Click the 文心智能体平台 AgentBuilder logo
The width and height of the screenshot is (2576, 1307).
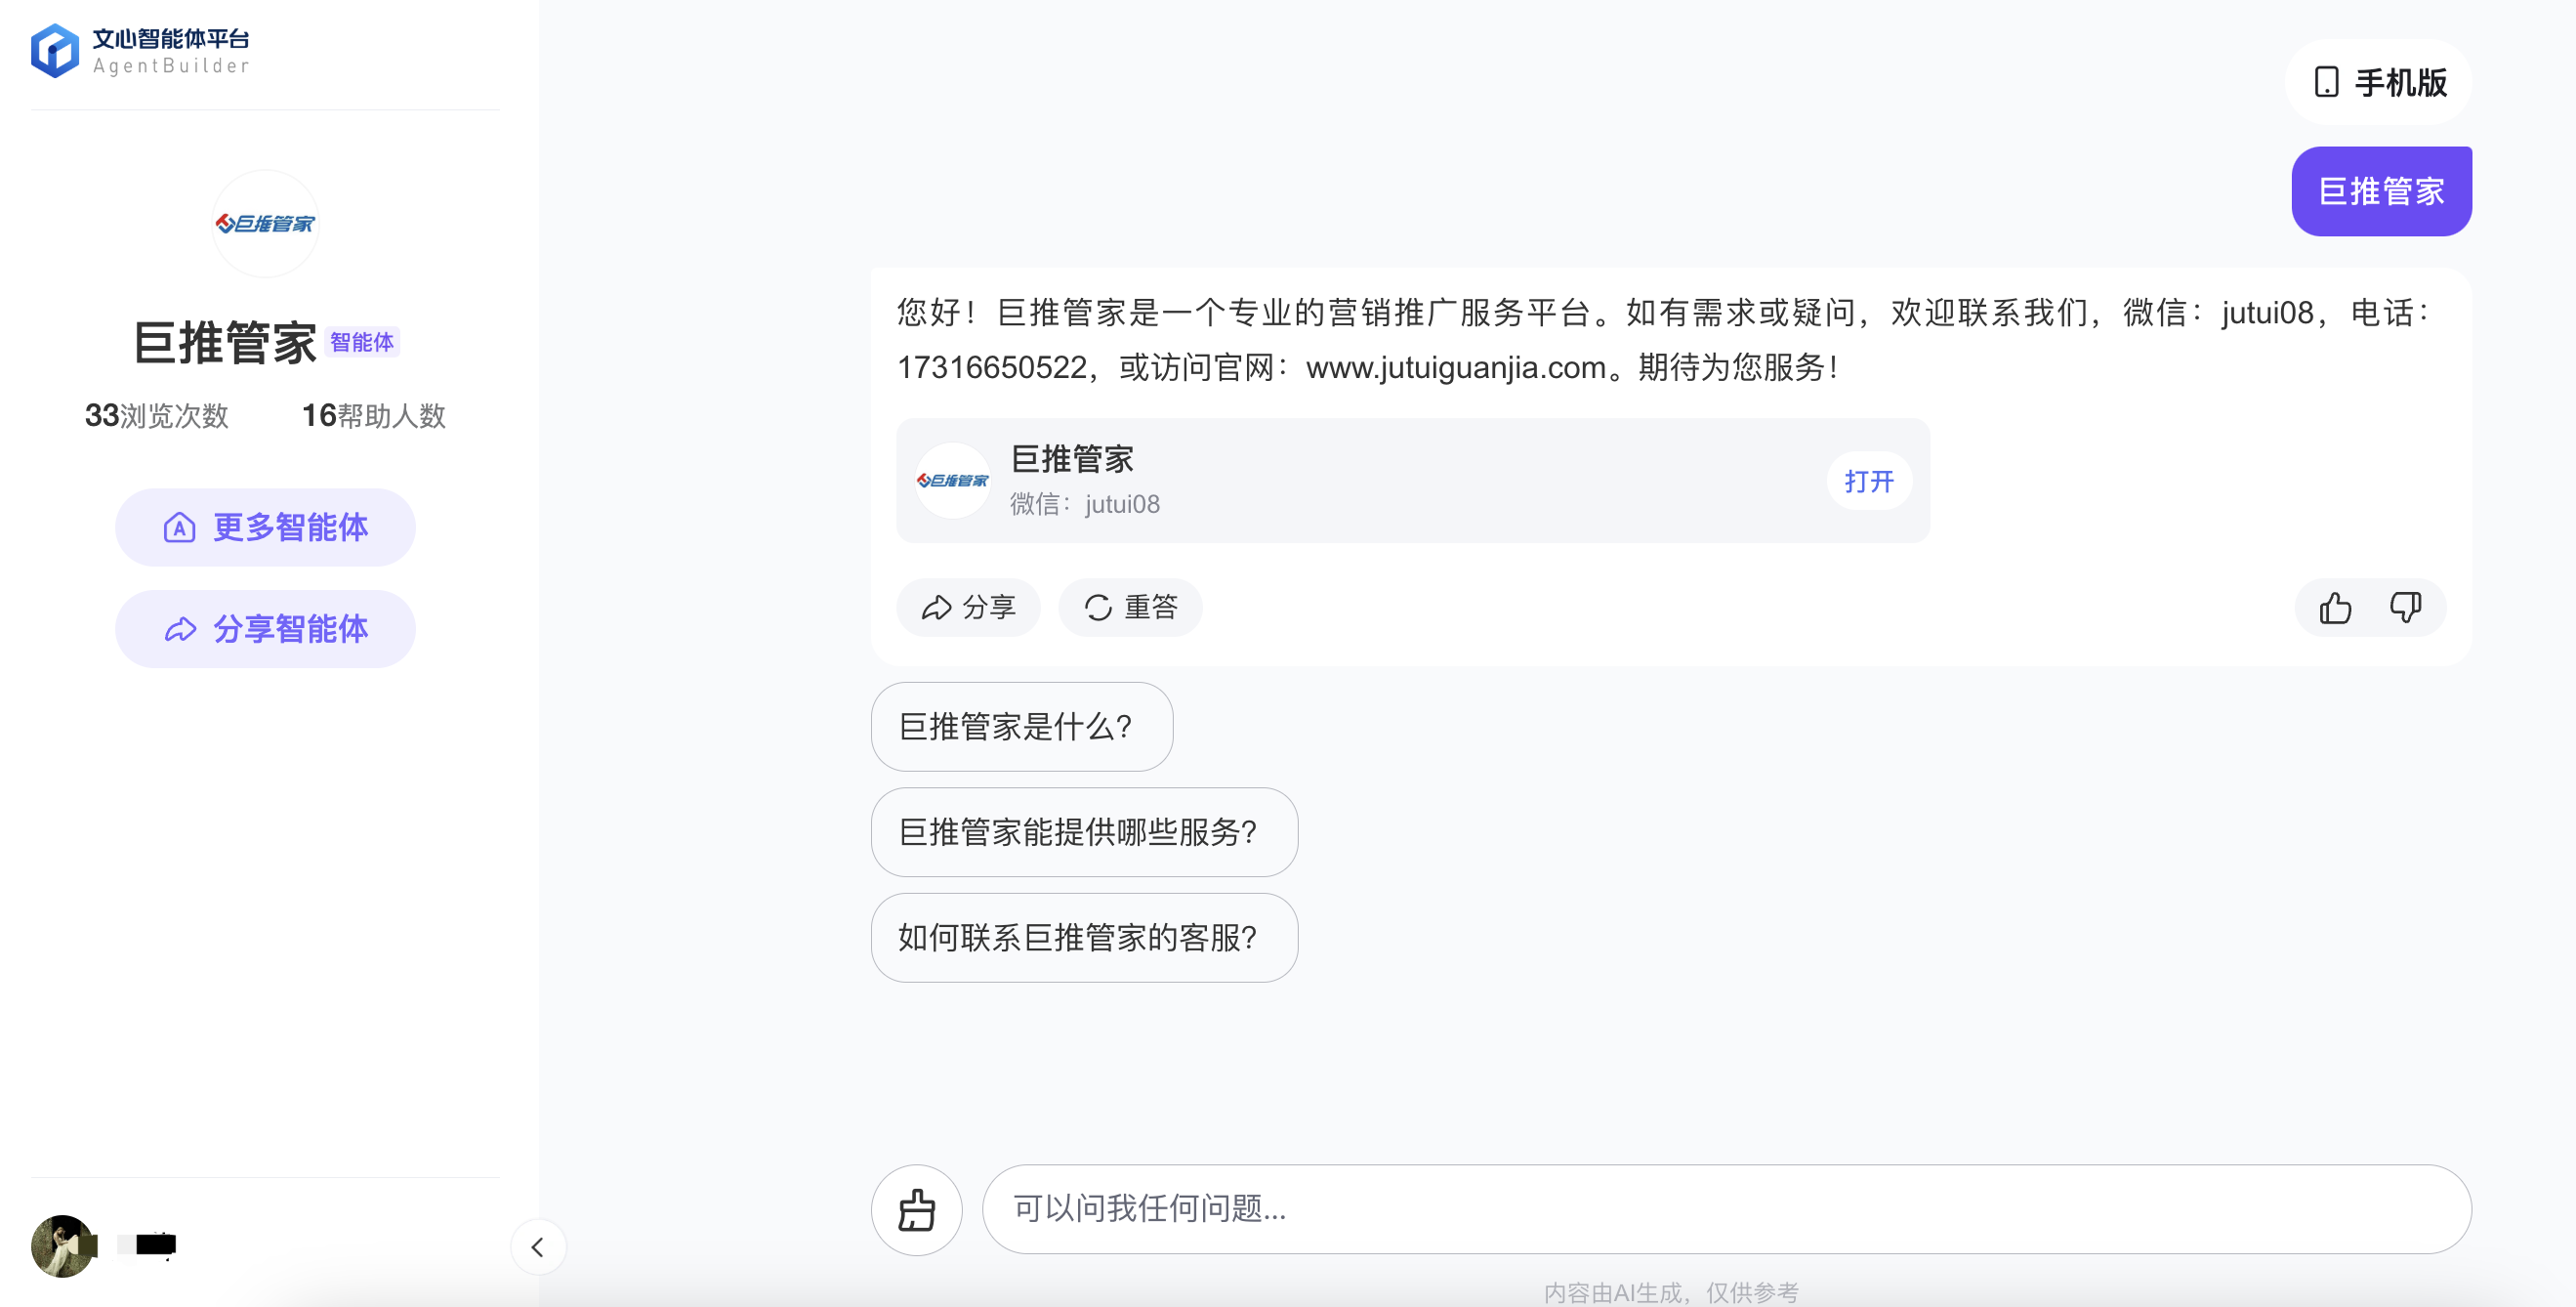click(140, 51)
